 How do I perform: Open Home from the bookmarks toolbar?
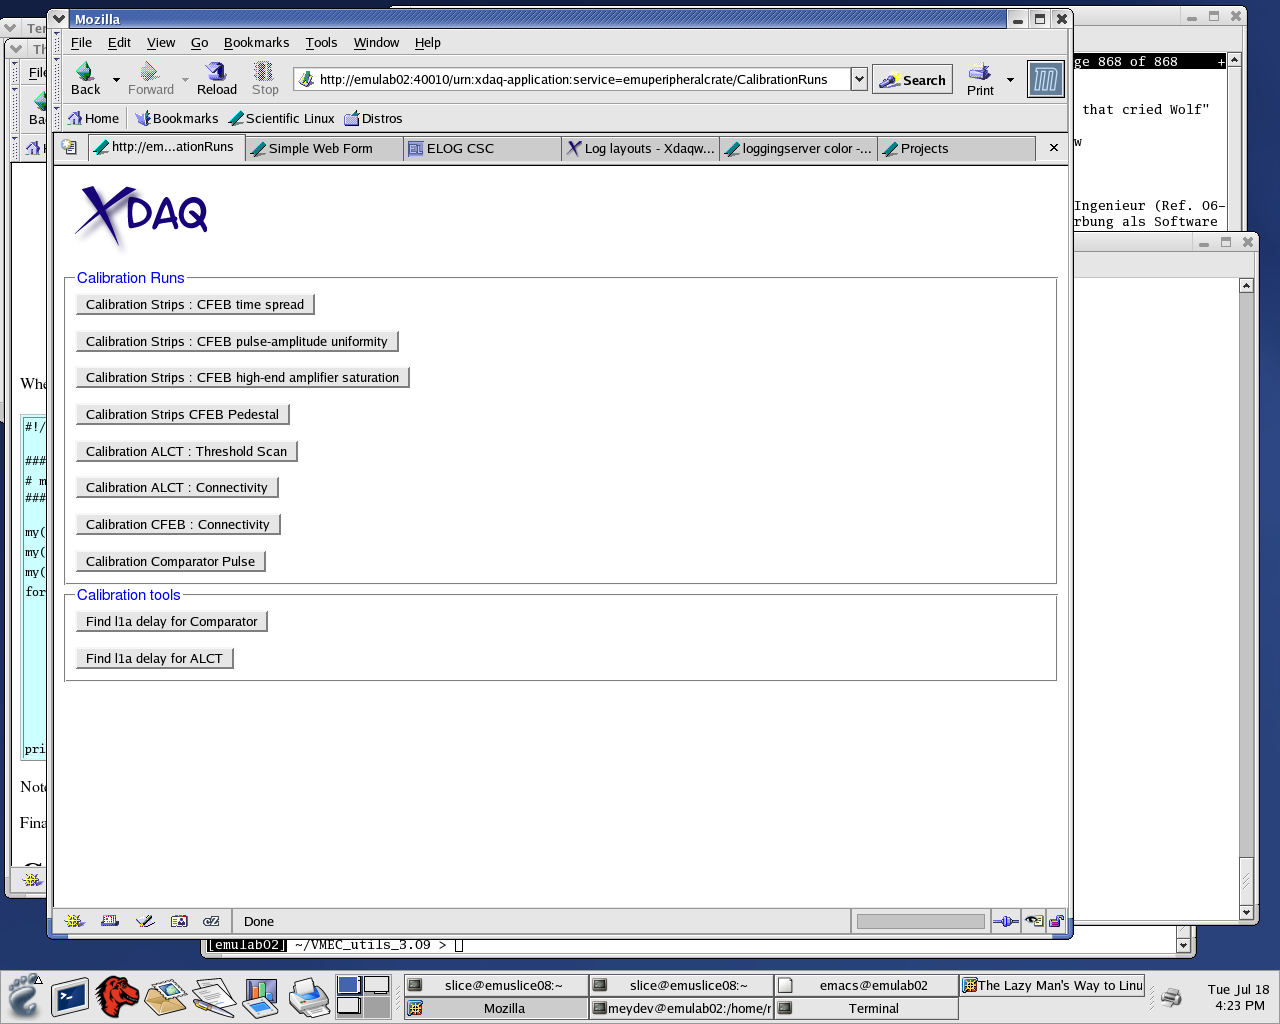[x=93, y=118]
